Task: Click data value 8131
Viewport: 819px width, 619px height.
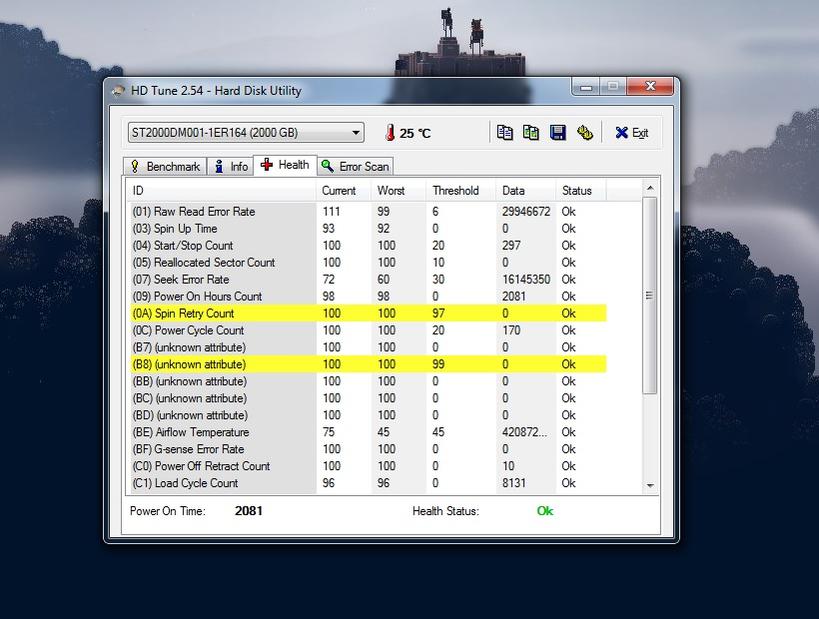Action: click(x=514, y=483)
